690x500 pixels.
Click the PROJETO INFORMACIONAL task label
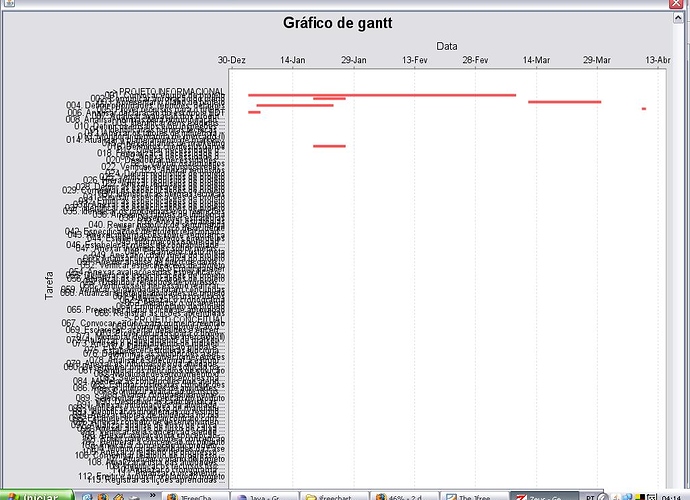(172, 92)
